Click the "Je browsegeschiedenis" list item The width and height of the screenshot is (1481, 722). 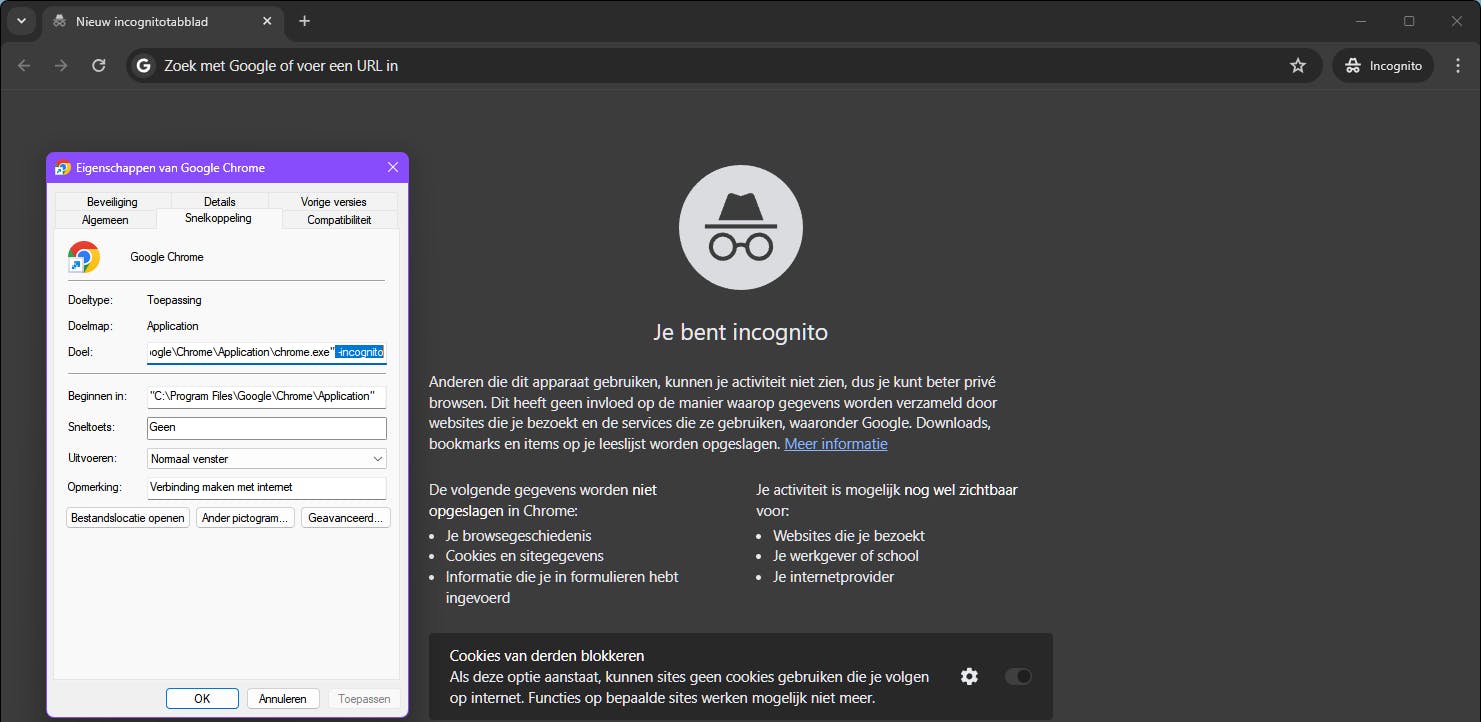point(518,536)
